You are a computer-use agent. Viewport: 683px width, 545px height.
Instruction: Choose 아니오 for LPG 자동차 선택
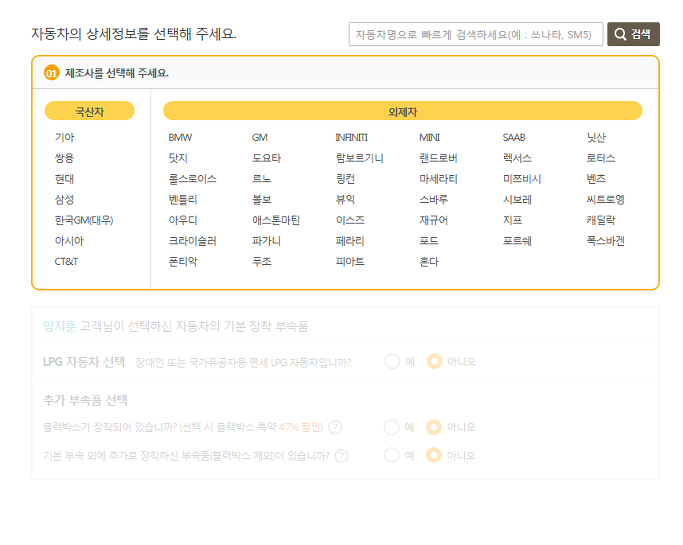coord(435,362)
